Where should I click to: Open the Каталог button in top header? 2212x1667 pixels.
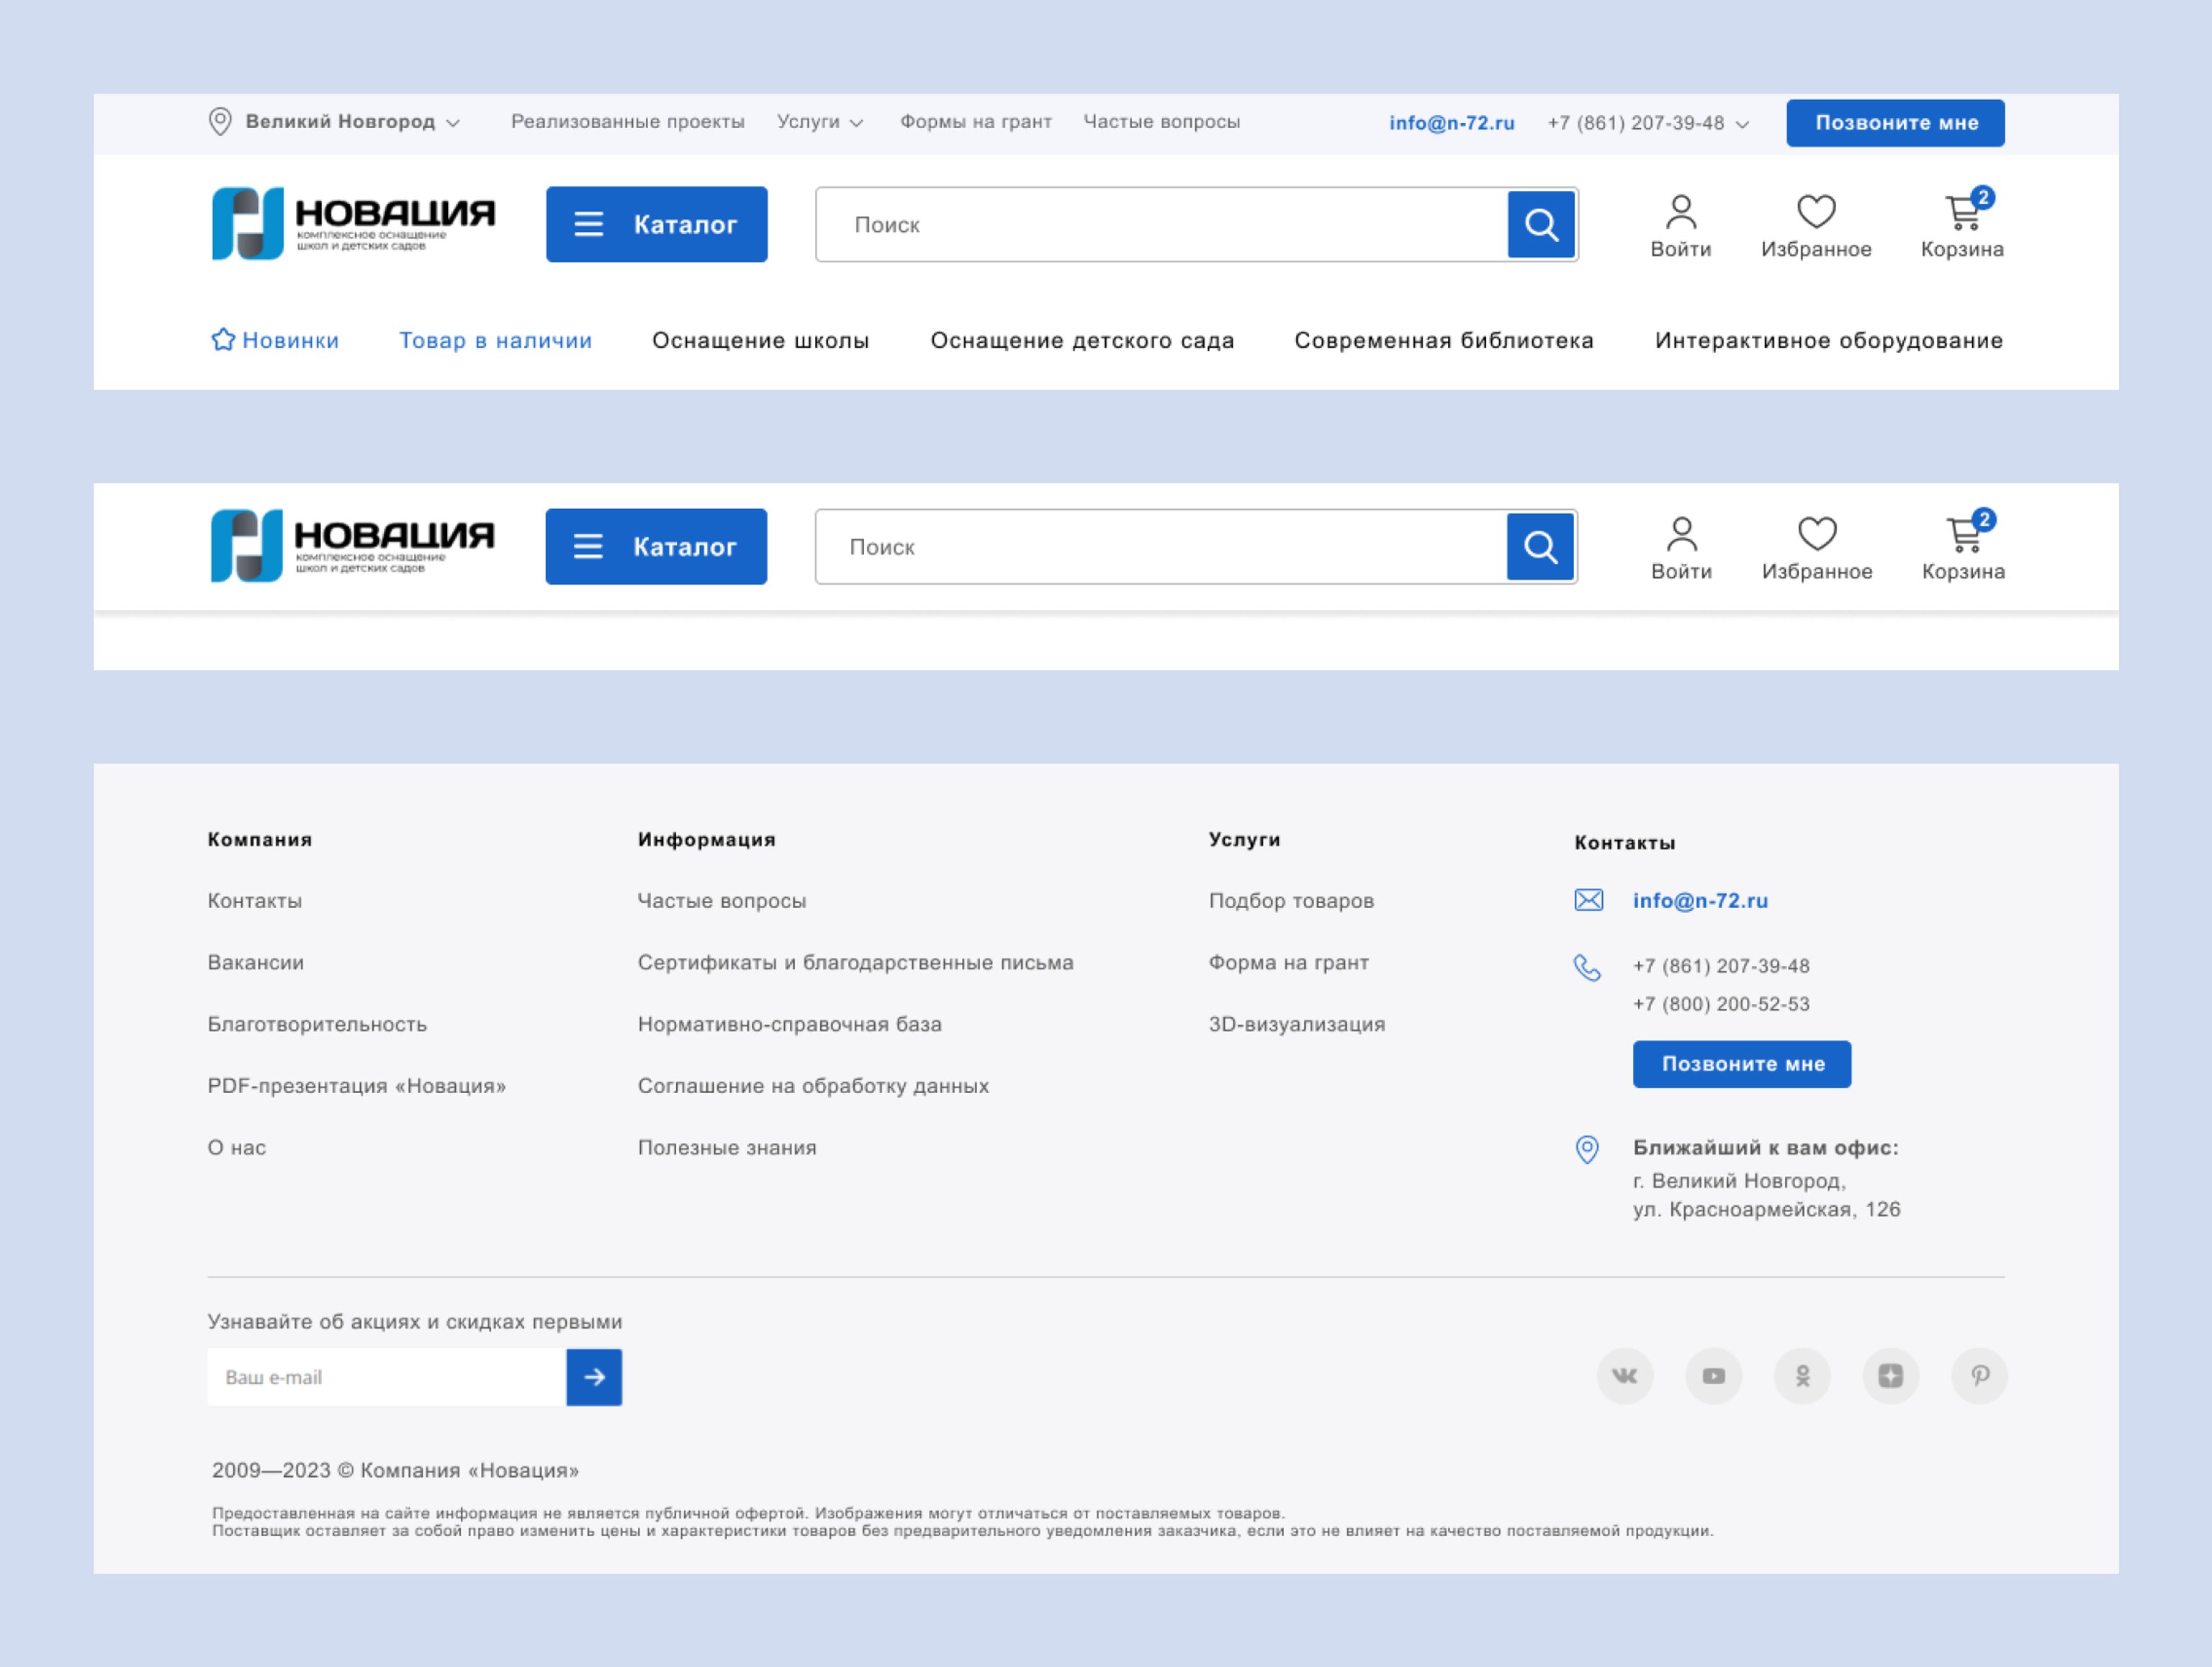pos(656,224)
